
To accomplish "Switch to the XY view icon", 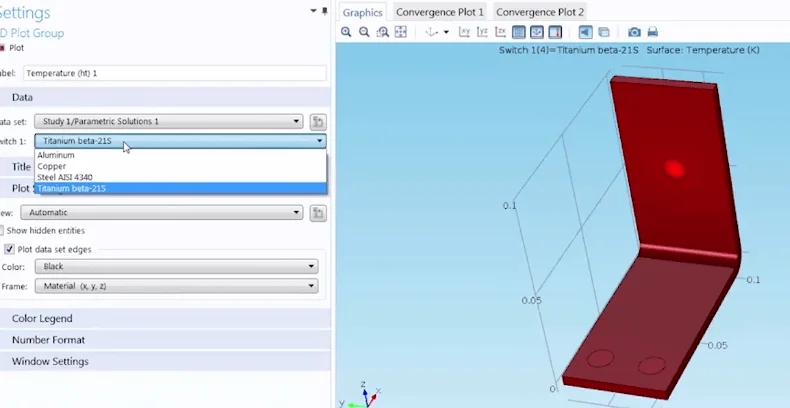I will point(465,33).
